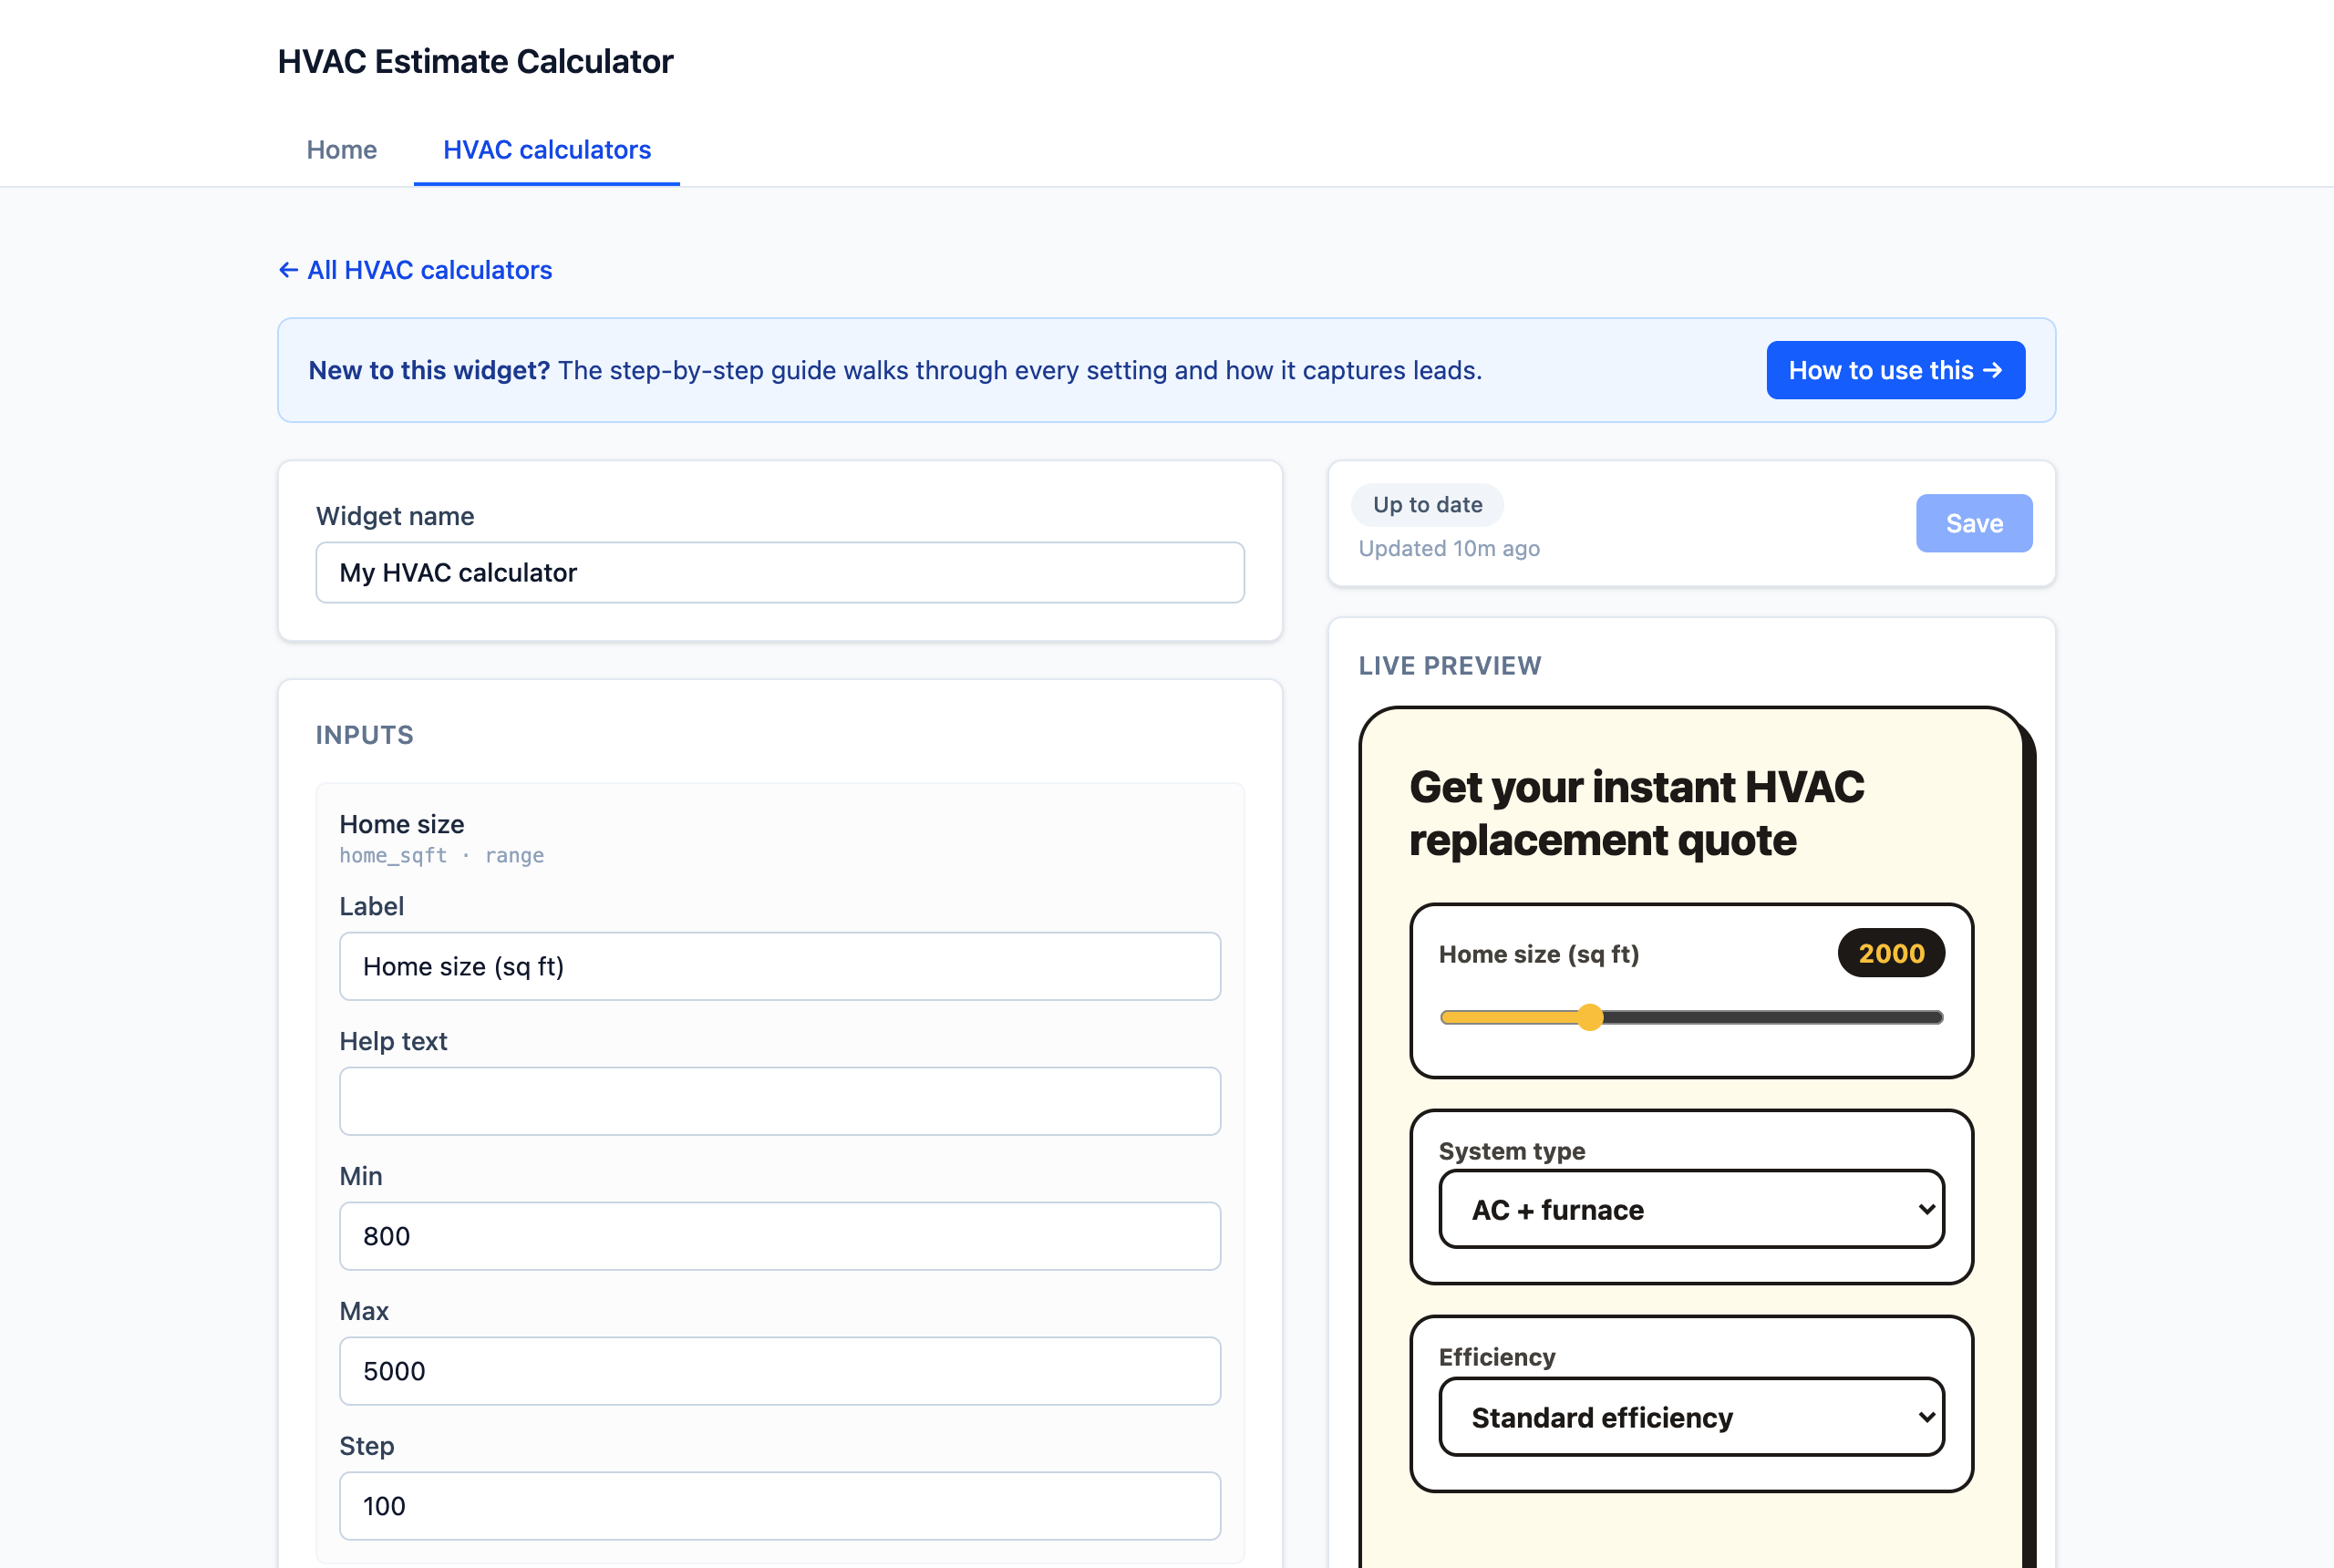Click the 2000 value badge in preview
Screen dimensions: 2334x1568
[x=1891, y=953]
